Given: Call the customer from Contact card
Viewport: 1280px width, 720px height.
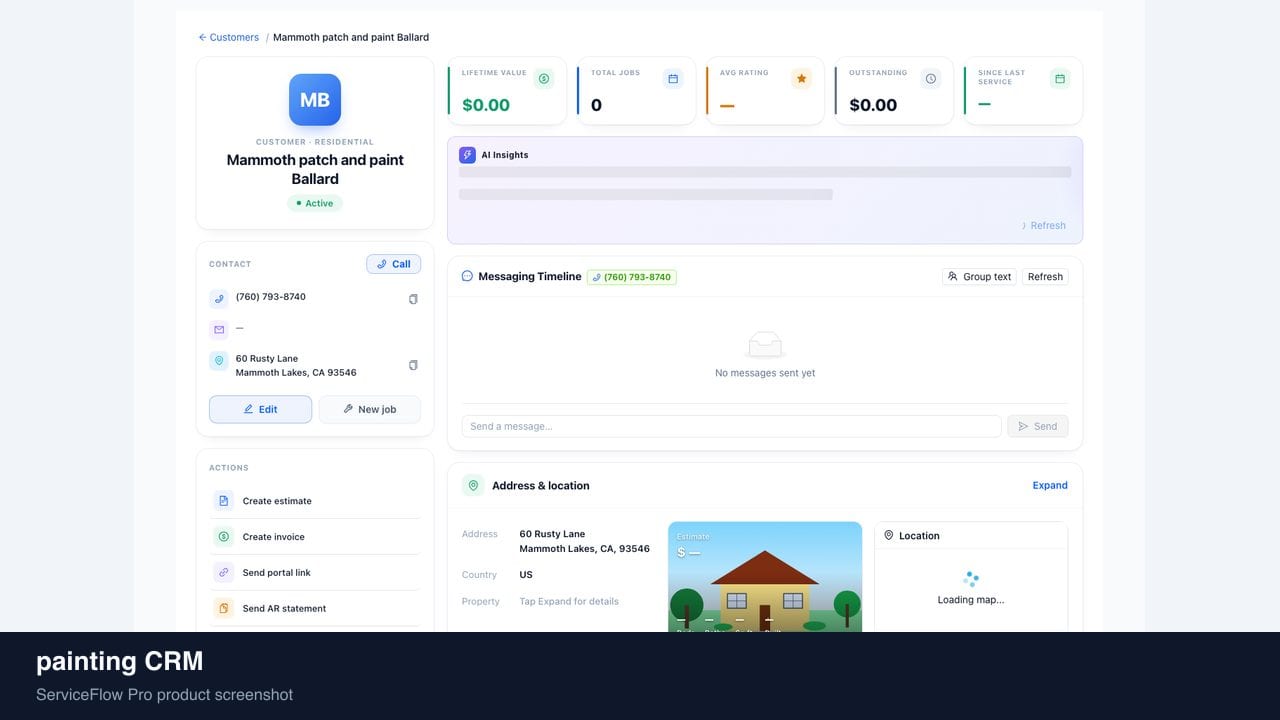Looking at the screenshot, I should point(393,264).
